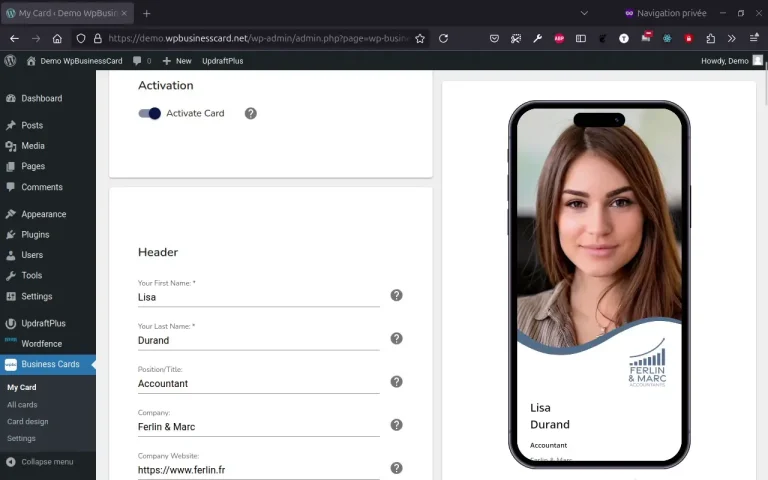Viewport: 768px width, 480px height.
Task: Click the site security padlock icon
Action: 98,38
